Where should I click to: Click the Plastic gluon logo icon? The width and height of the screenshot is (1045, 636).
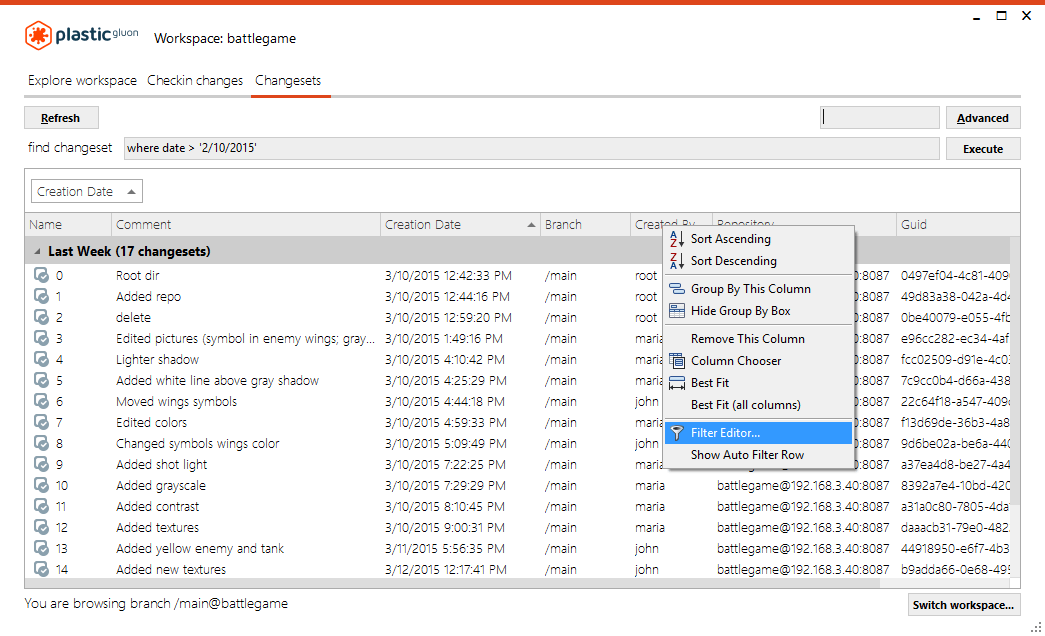click(38, 35)
